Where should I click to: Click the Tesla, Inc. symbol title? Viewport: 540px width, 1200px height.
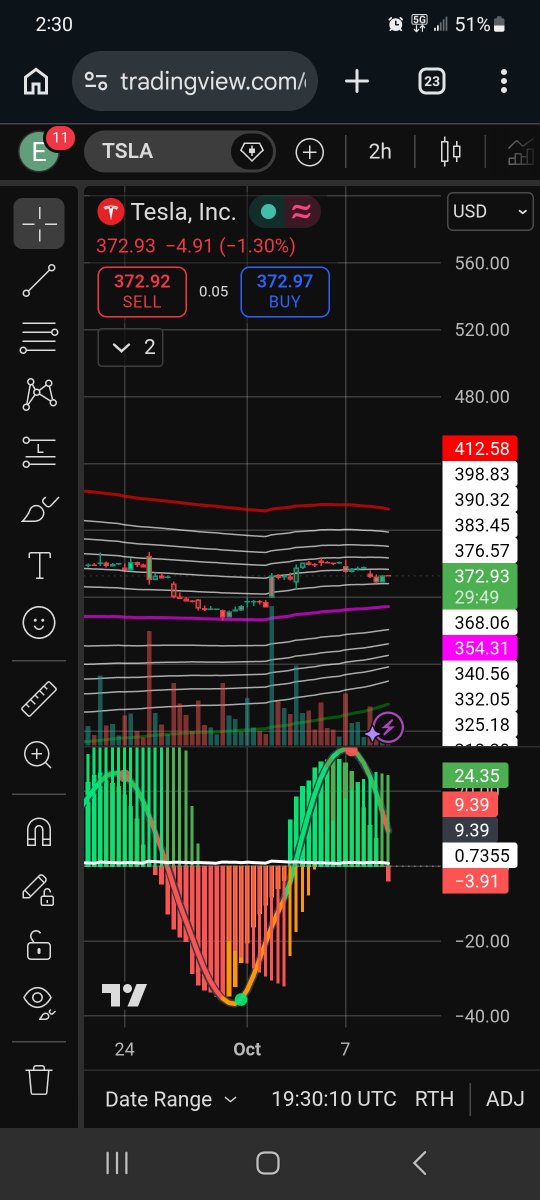click(x=184, y=212)
